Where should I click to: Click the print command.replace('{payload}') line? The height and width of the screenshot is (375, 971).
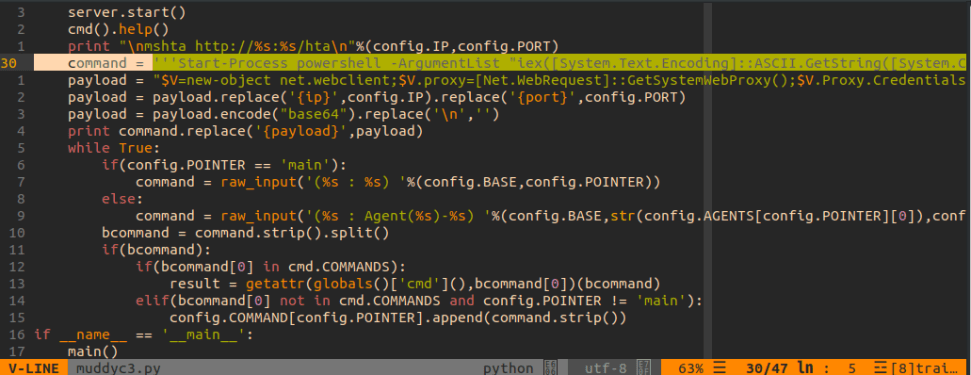pyautogui.click(x=245, y=131)
